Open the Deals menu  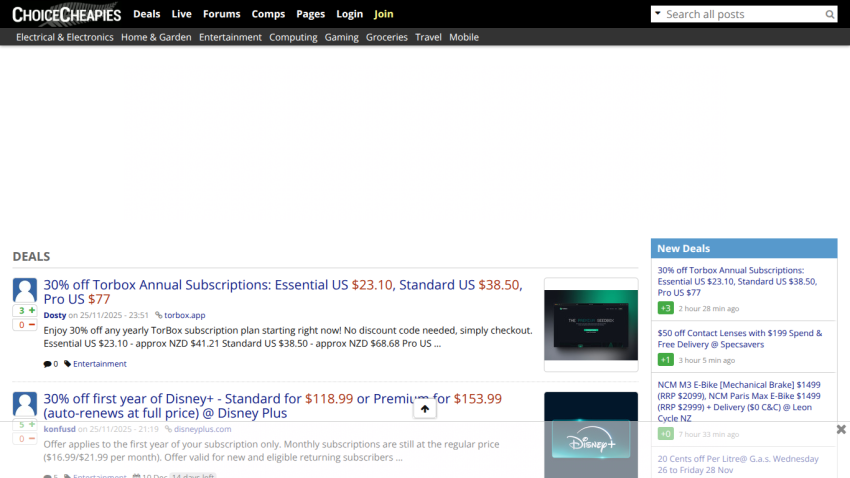(146, 14)
